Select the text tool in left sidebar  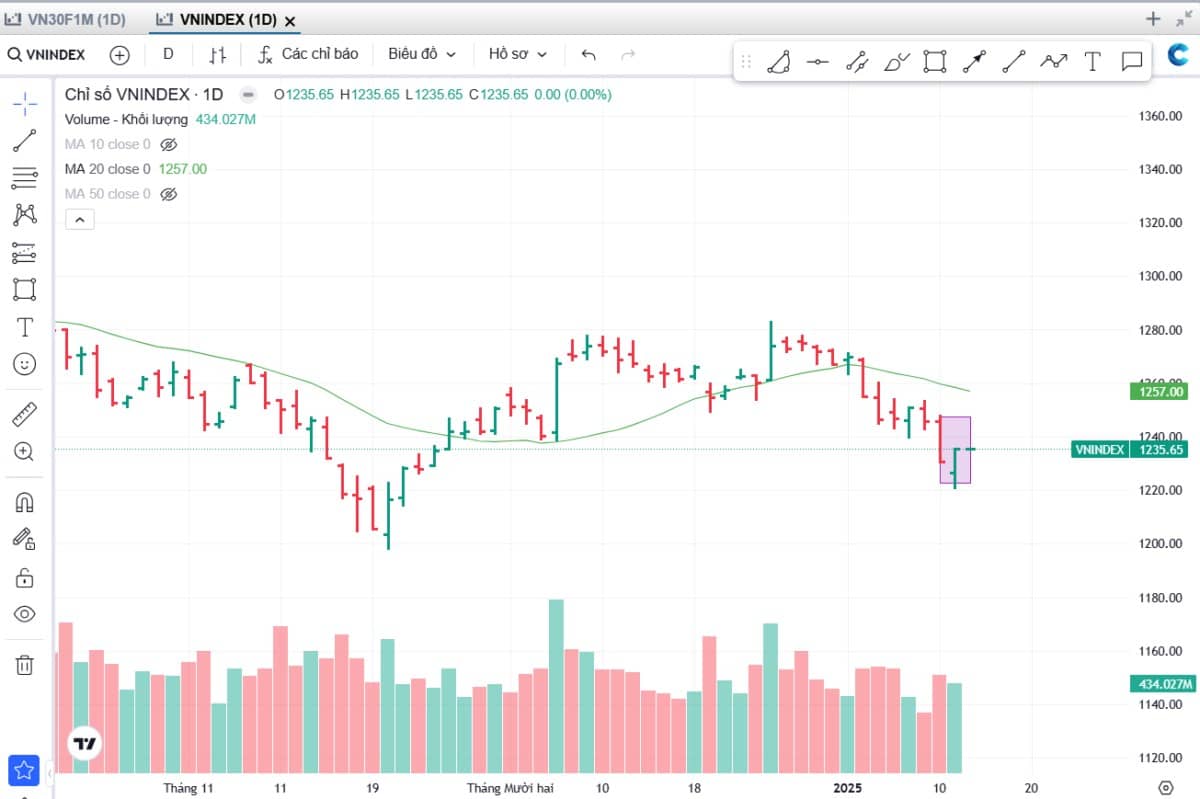click(25, 327)
